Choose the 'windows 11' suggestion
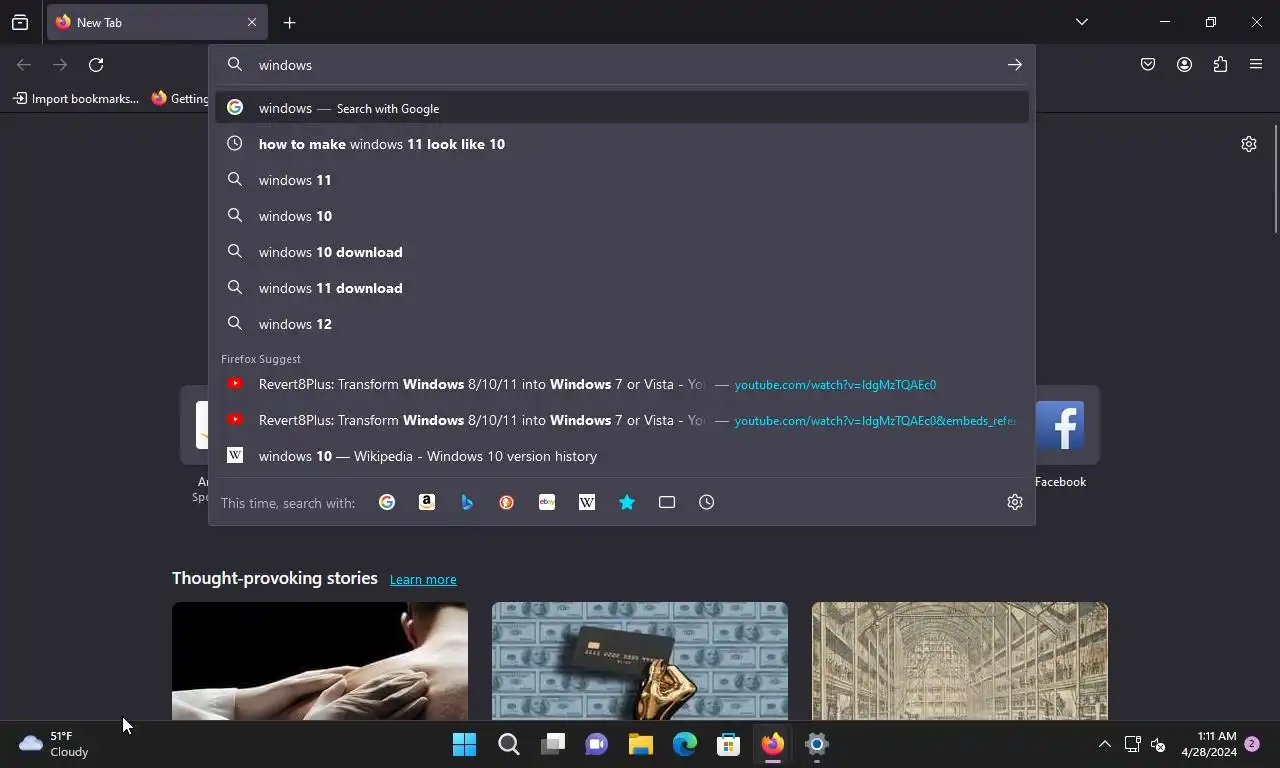 tap(622, 180)
